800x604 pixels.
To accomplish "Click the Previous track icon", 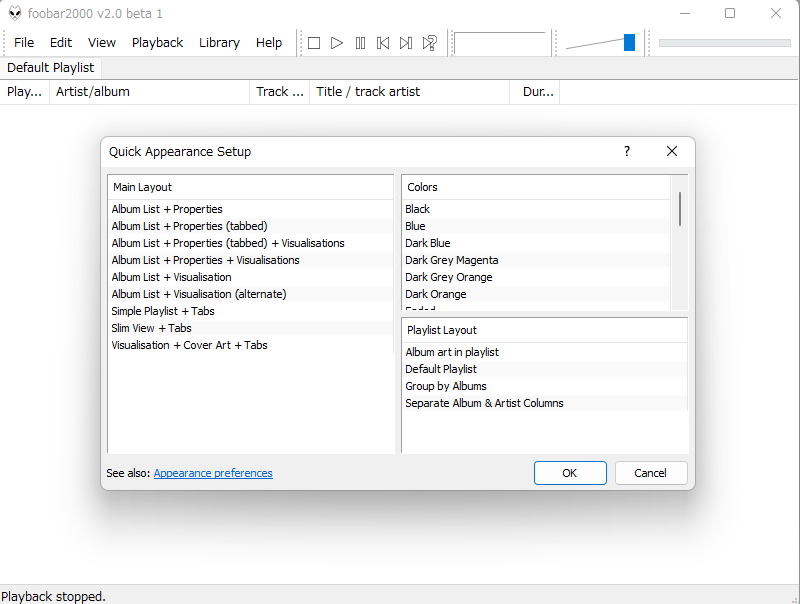I will click(383, 42).
